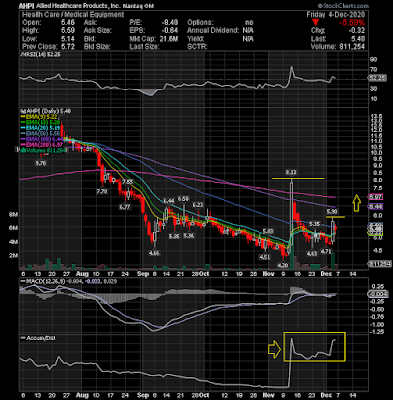The image size is (393, 400).
Task: Click the yellow EMA(9) 5.22 legend entry
Action: [40, 117]
